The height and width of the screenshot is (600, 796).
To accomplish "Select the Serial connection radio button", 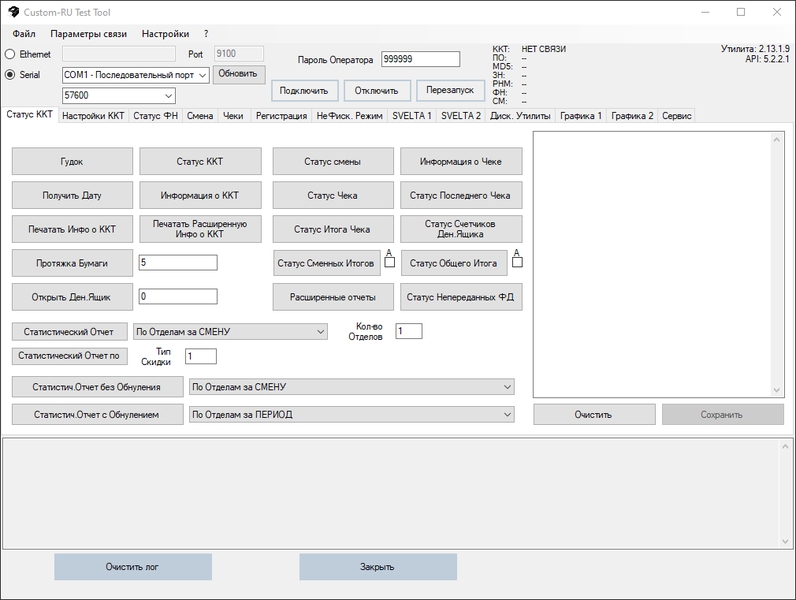I will (x=10, y=74).
